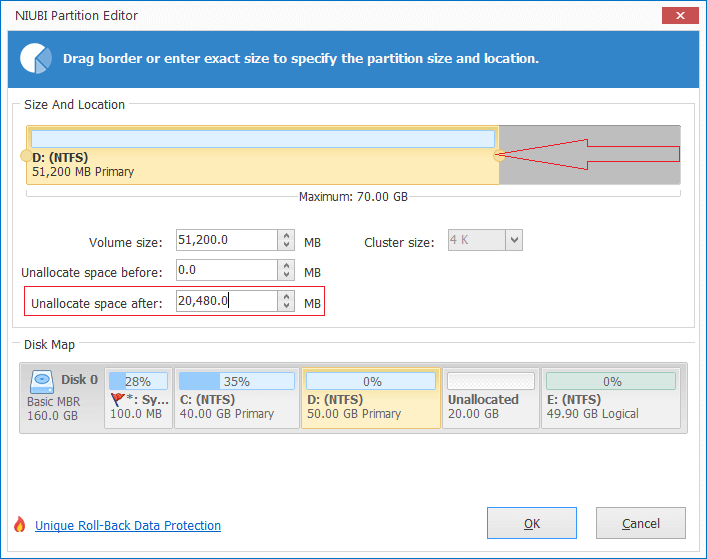Click the left border handle of D: partition bar
Image resolution: width=707 pixels, height=559 pixels.
[x=25, y=155]
